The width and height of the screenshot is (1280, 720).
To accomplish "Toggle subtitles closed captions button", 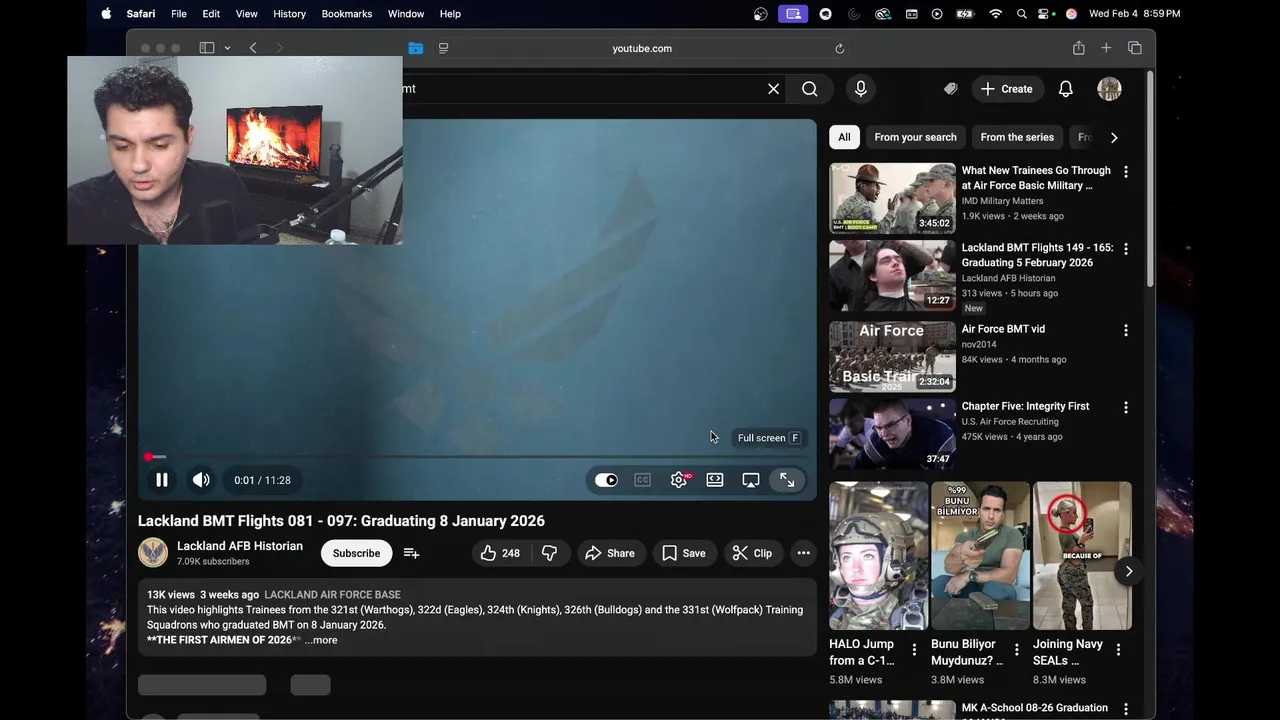I will tap(642, 480).
